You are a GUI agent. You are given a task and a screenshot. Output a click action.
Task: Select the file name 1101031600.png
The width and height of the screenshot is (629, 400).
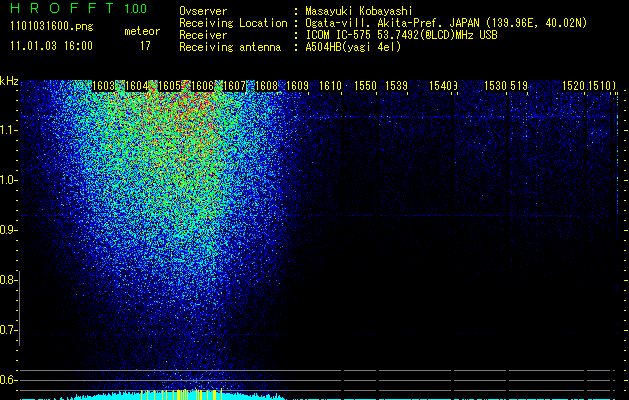point(52,27)
